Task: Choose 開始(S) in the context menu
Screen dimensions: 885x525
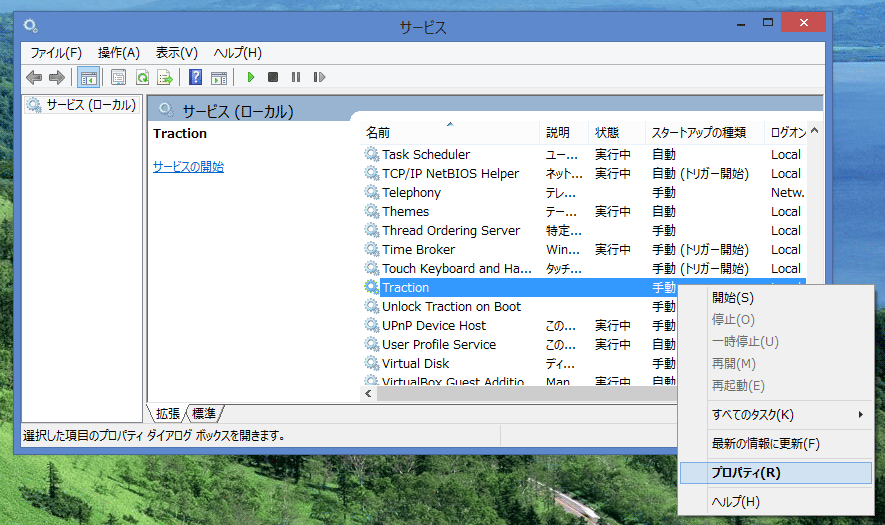Action: 776,298
